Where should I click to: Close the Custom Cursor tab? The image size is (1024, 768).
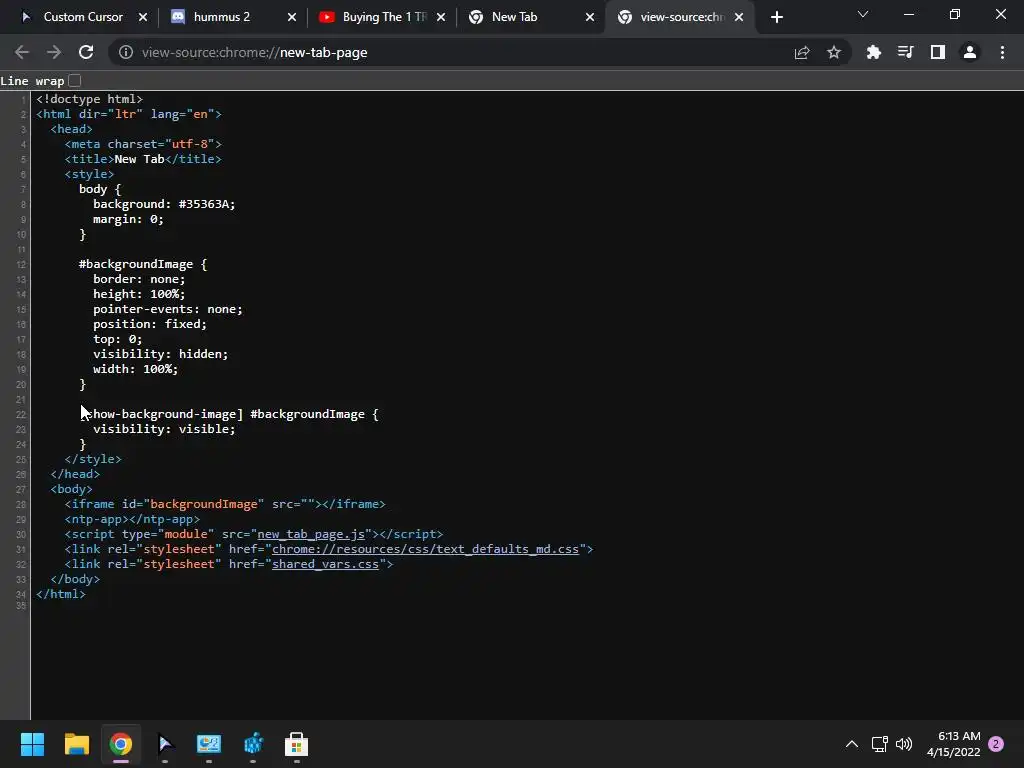143,18
